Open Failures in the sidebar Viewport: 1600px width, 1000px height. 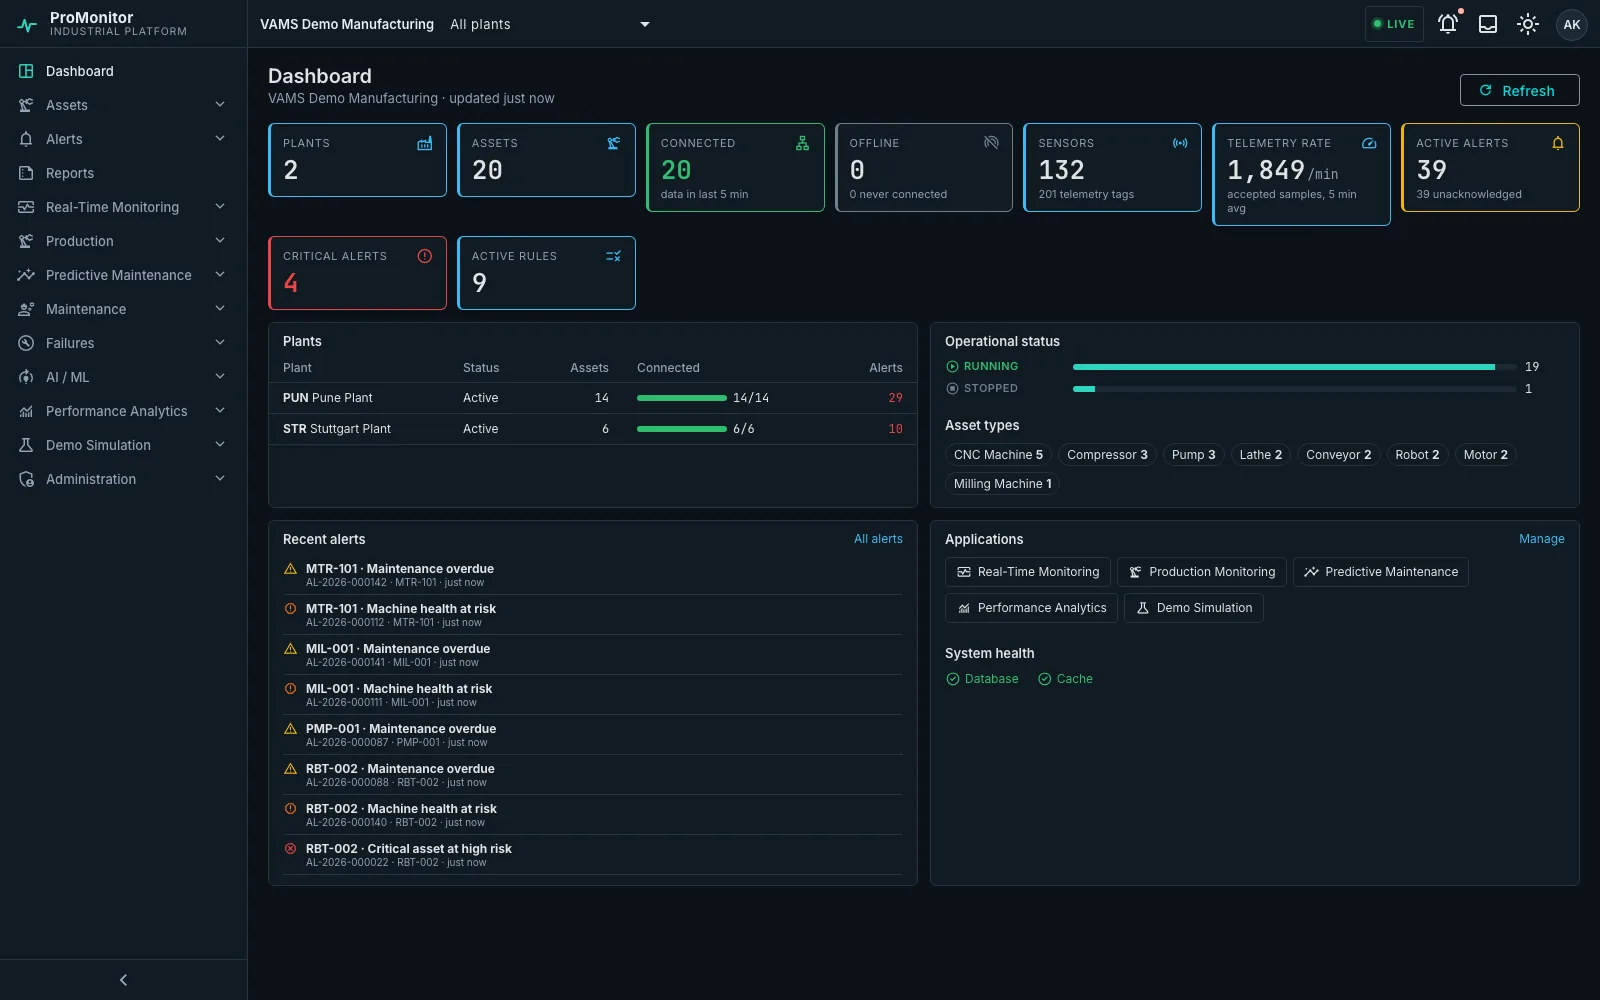click(x=123, y=343)
